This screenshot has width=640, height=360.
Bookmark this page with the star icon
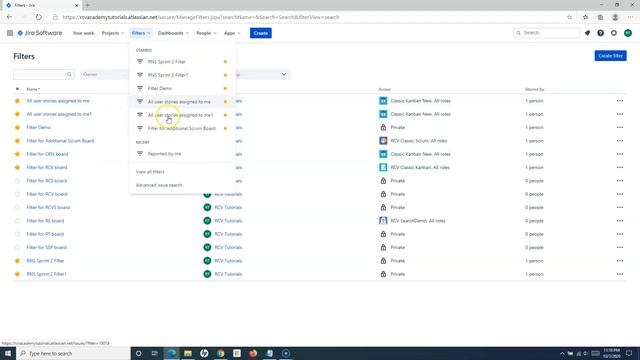coord(569,17)
